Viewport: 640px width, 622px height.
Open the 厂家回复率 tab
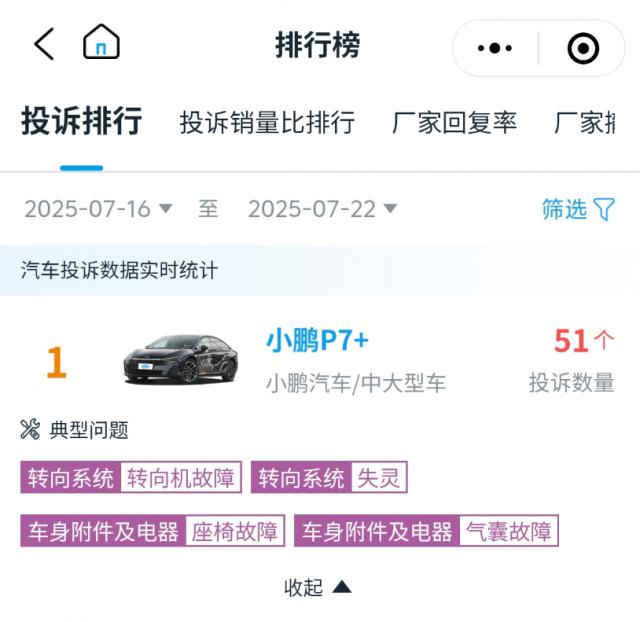coord(454,123)
